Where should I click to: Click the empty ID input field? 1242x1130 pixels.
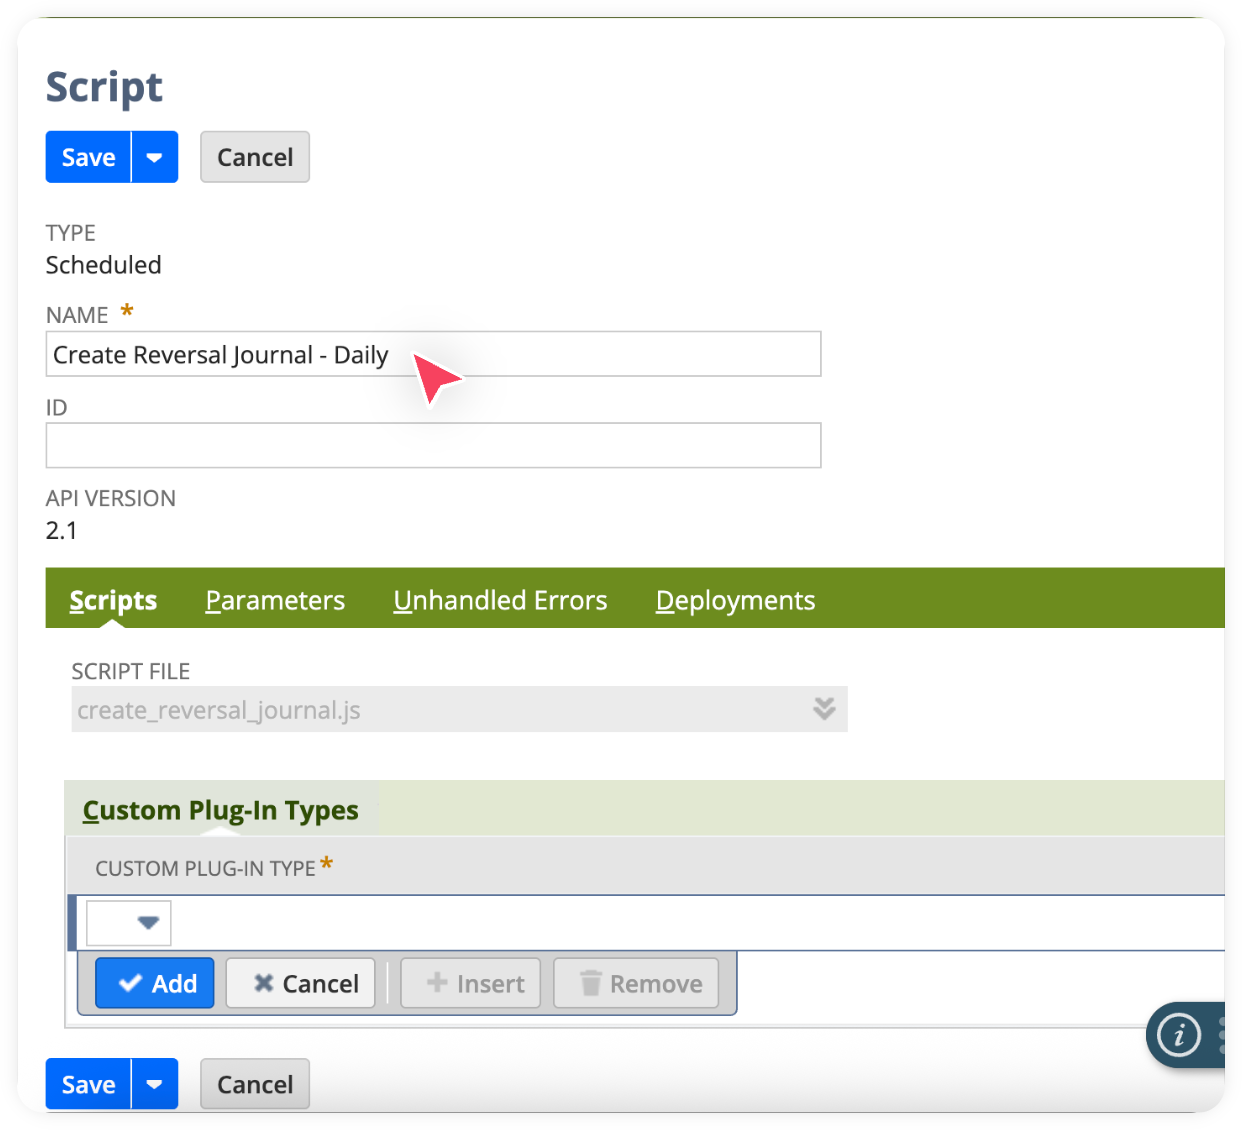click(x=433, y=446)
